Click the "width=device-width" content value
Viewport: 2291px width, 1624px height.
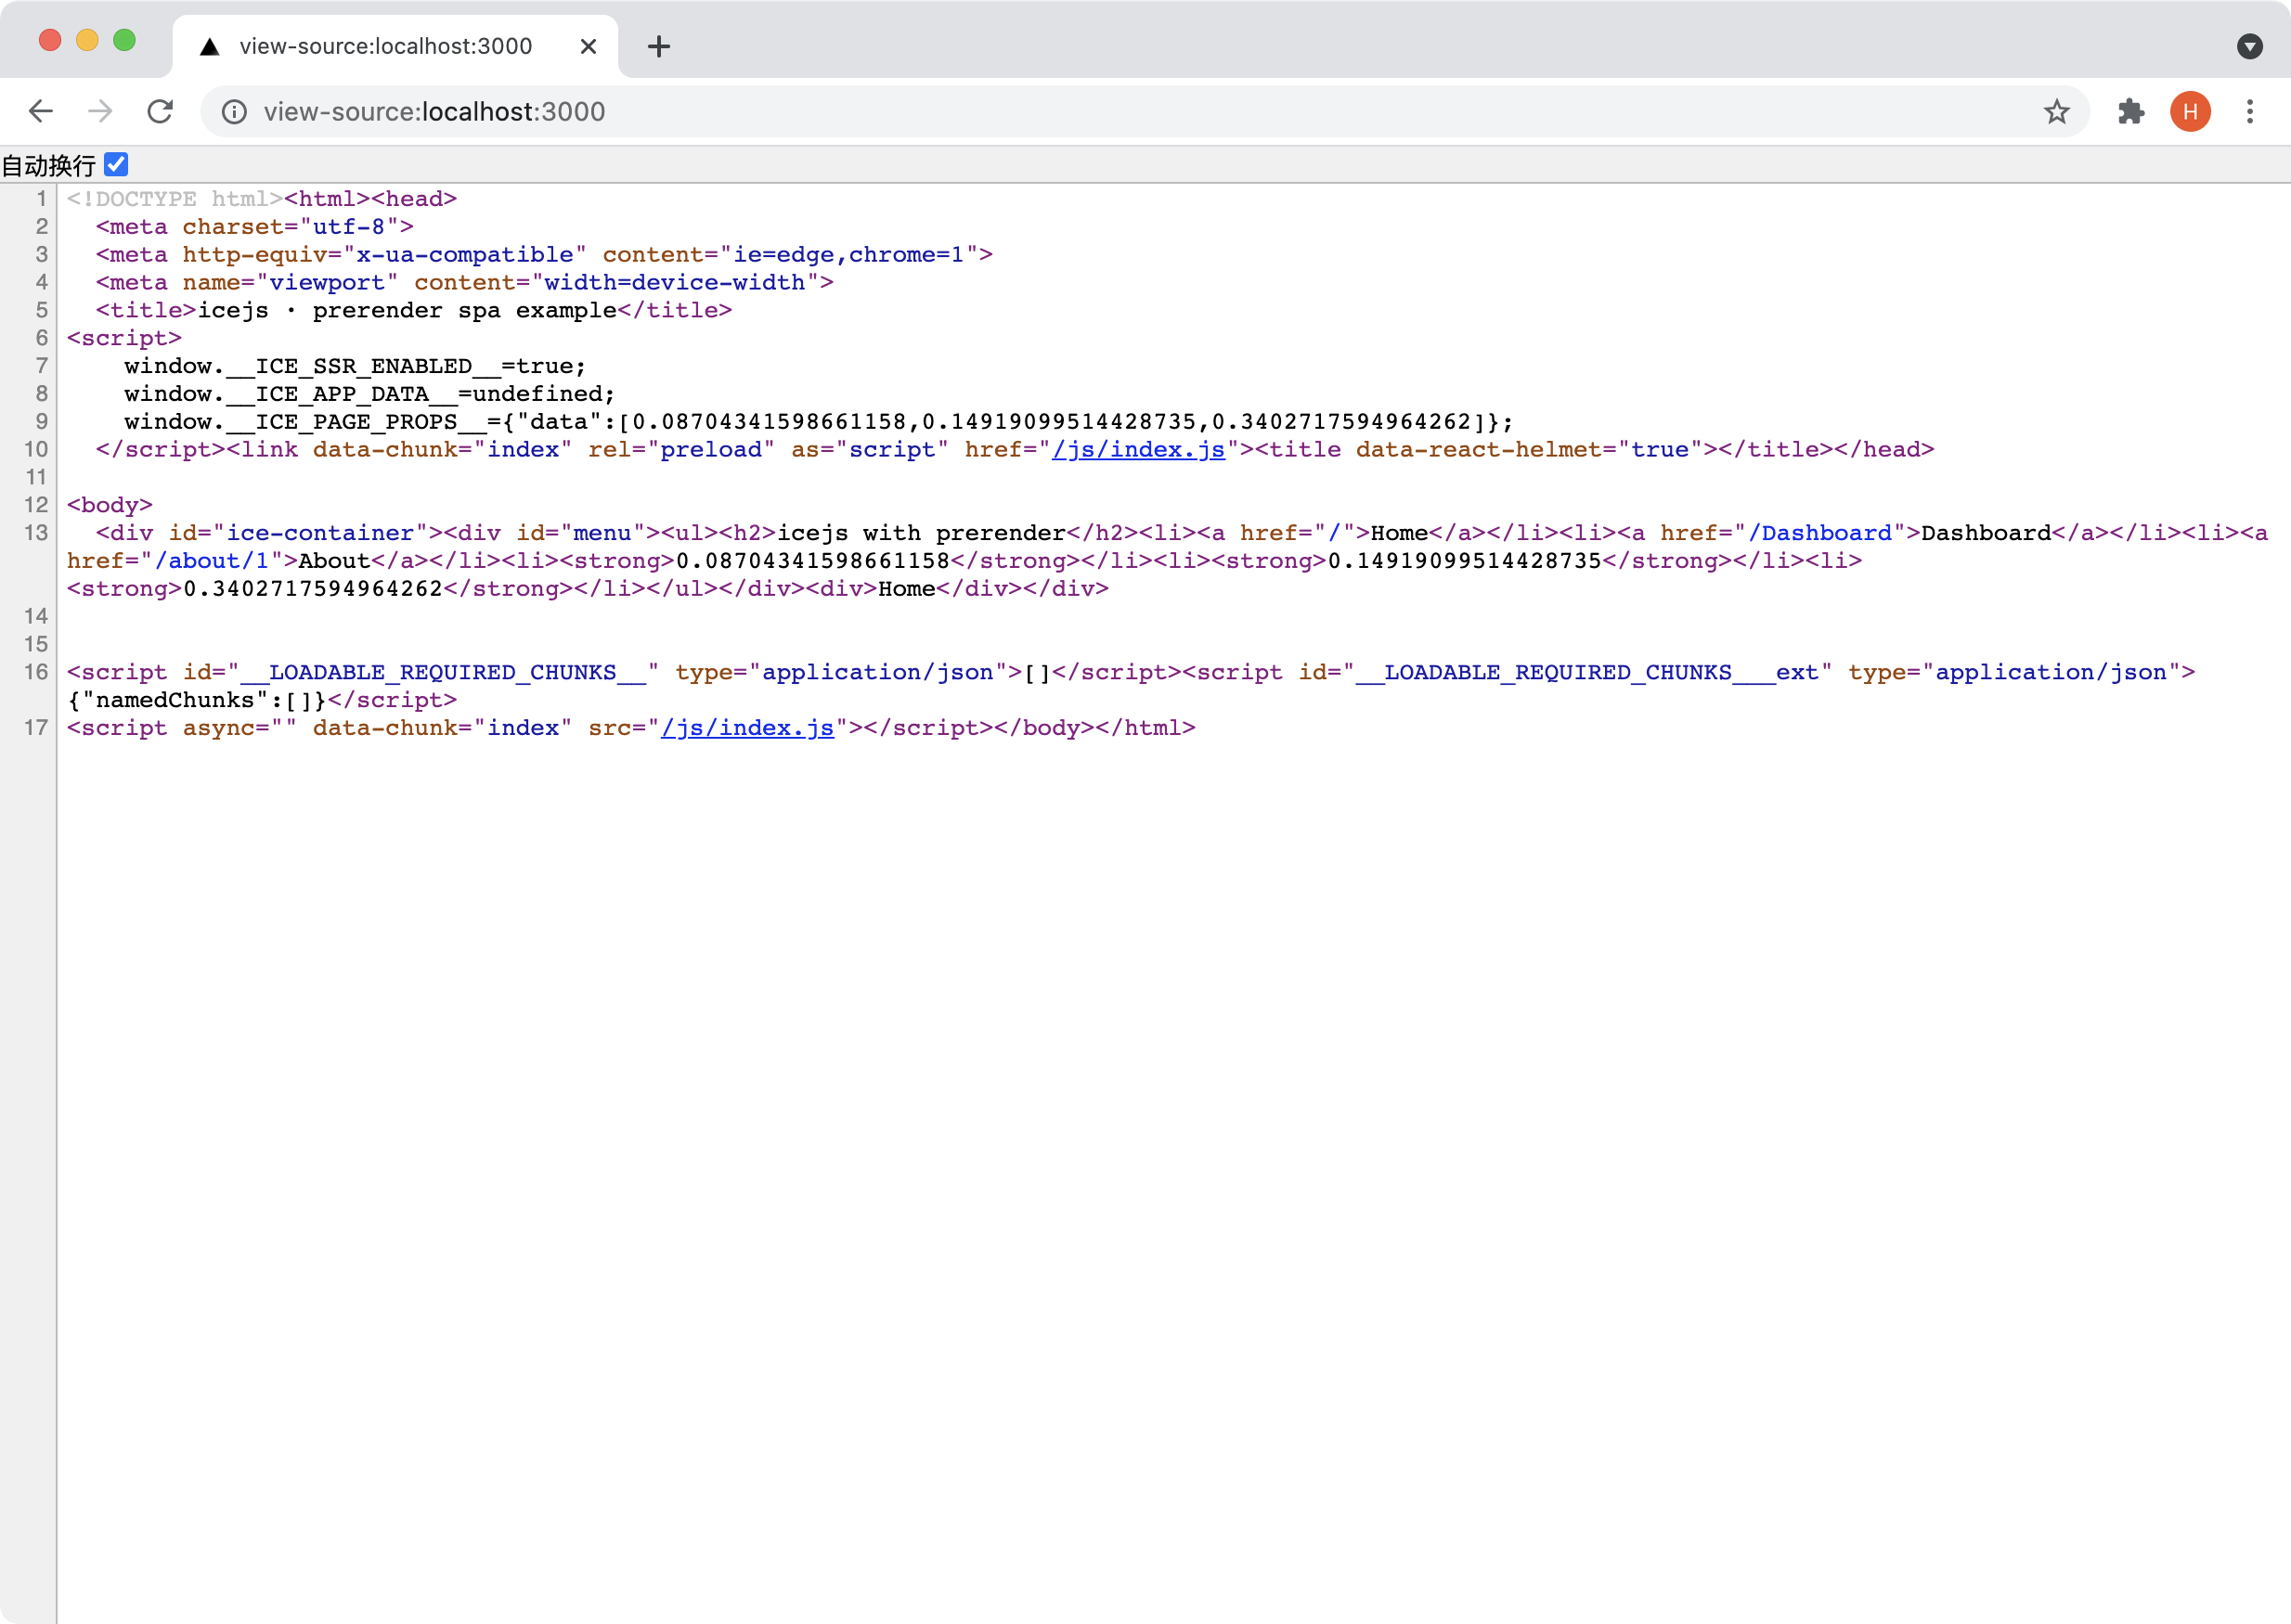click(675, 282)
